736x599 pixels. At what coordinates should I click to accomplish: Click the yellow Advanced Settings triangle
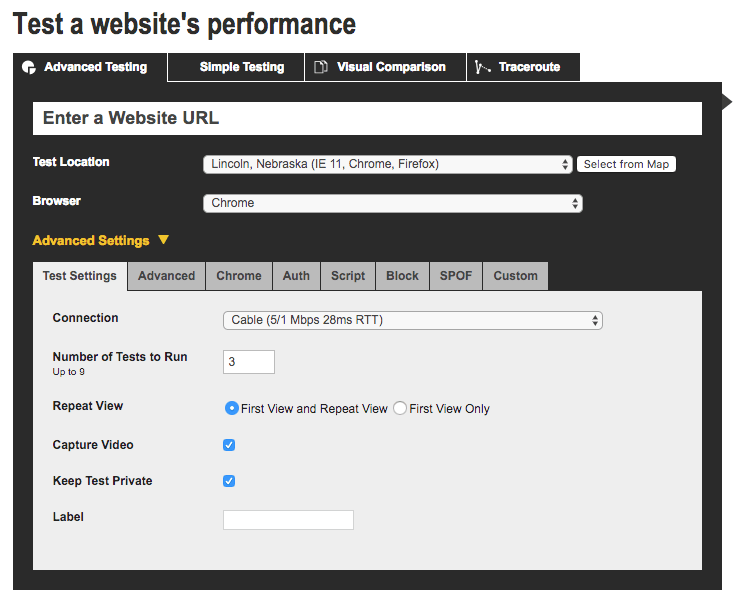pyautogui.click(x=163, y=240)
